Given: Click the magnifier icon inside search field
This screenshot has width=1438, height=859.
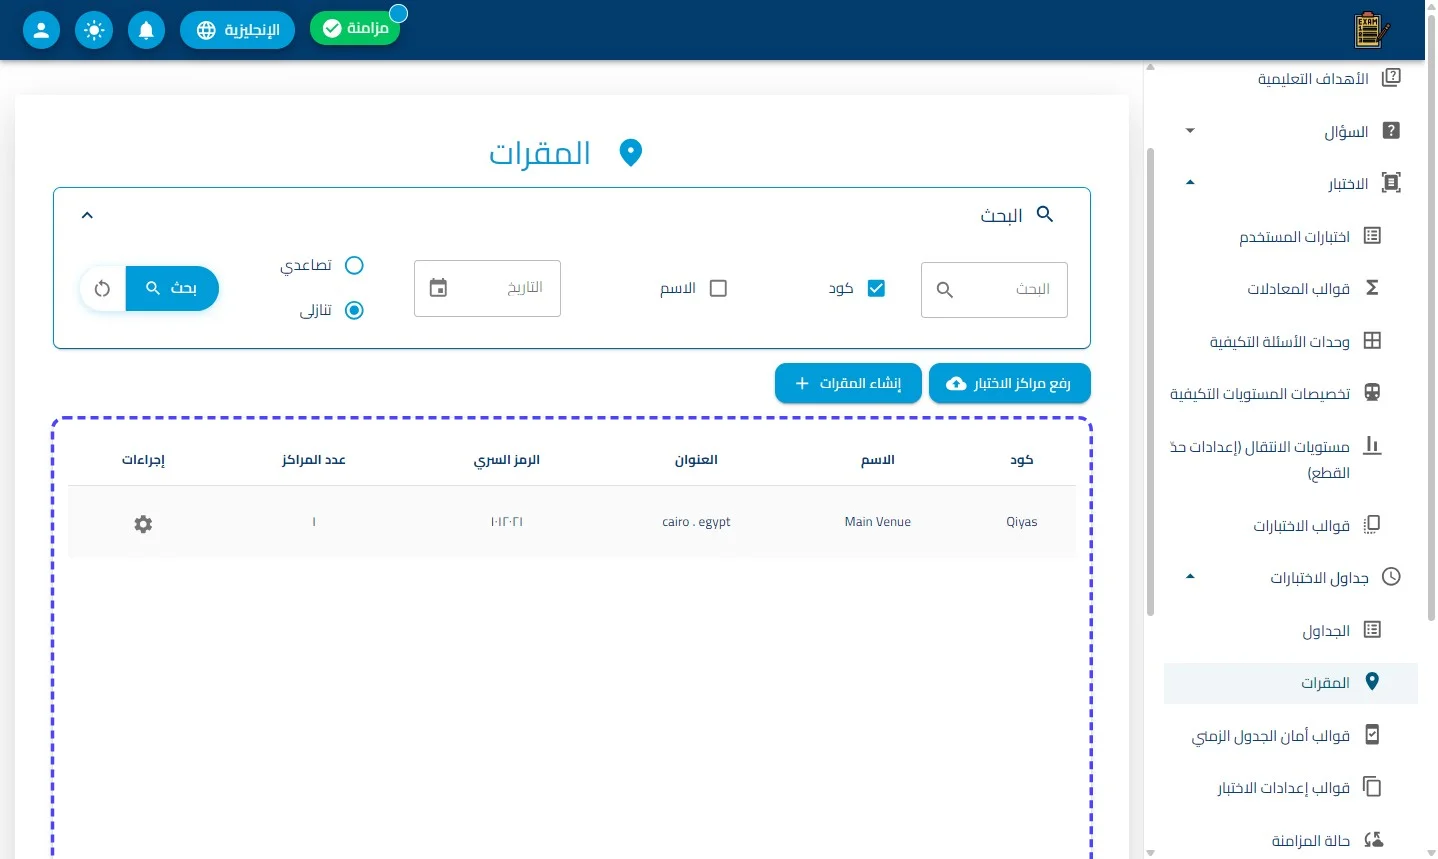Looking at the screenshot, I should [944, 290].
